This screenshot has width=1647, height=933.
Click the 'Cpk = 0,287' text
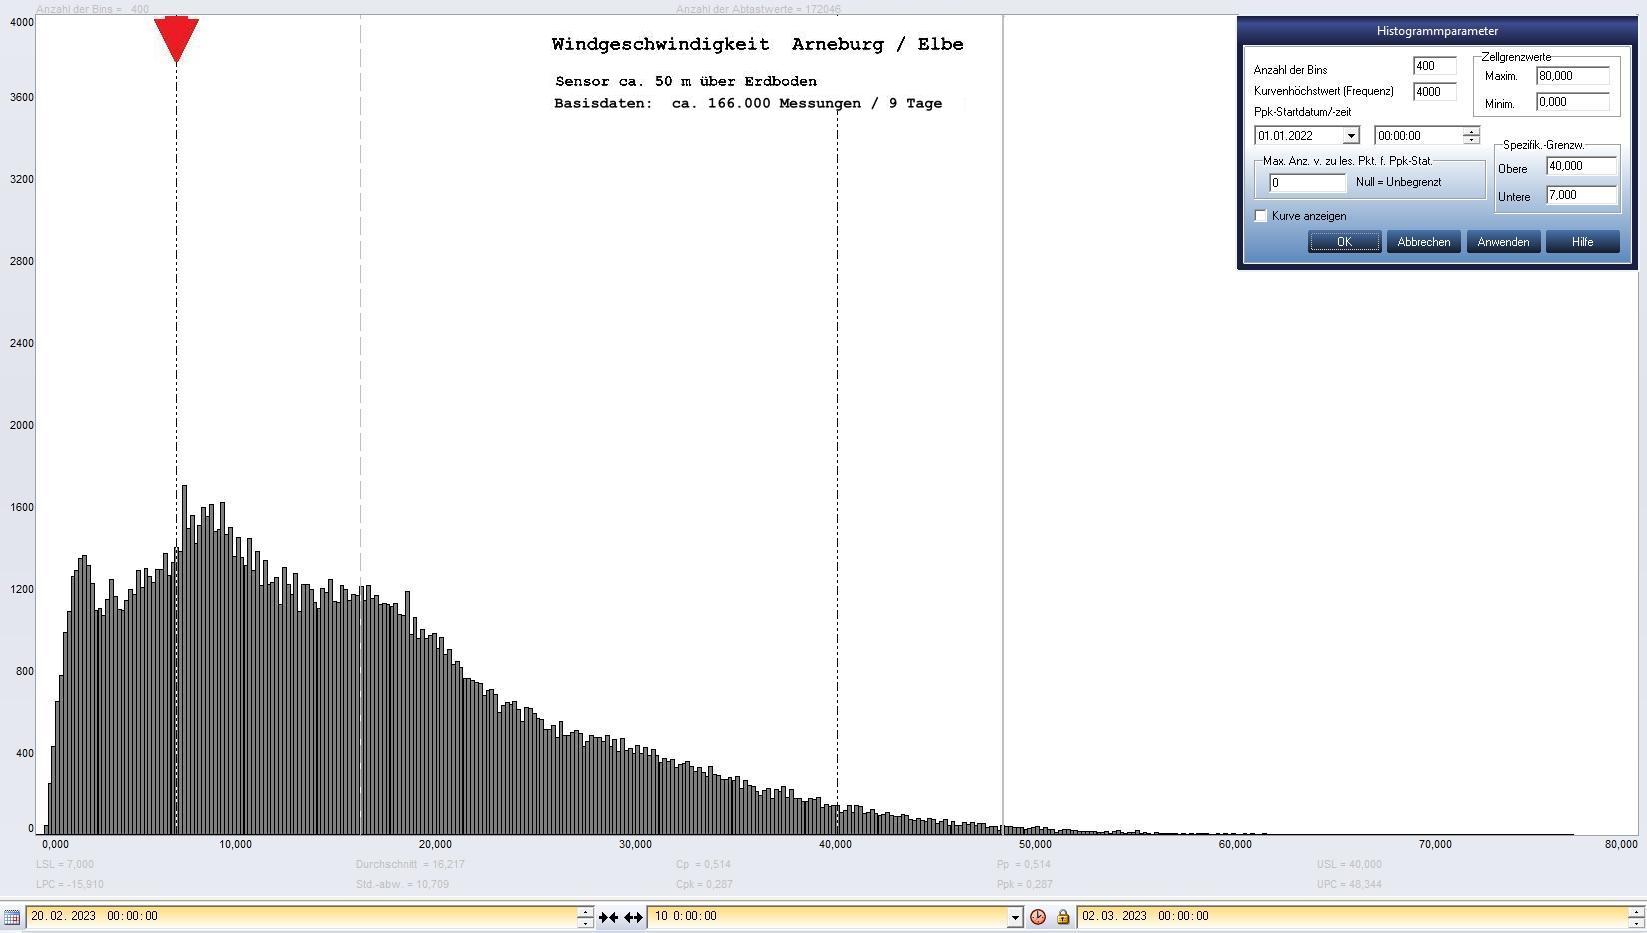(704, 885)
